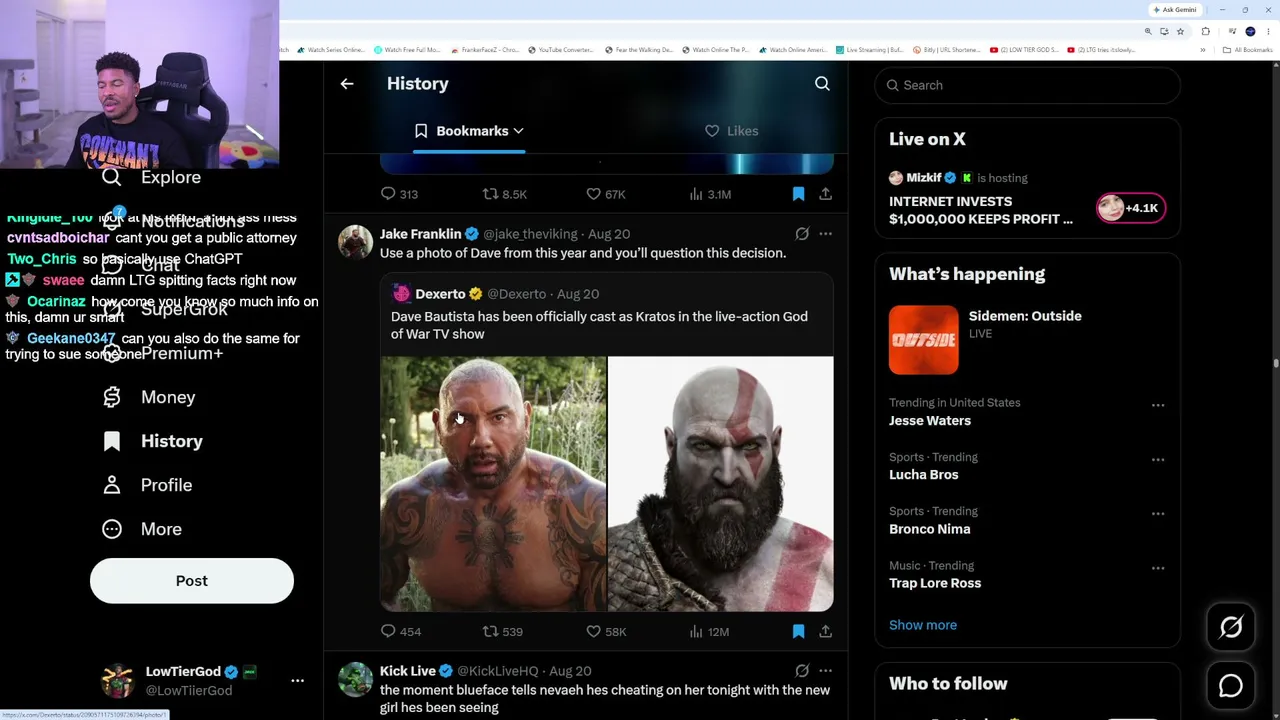The image size is (1280, 720).
Task: Like the post with 58K likes
Action: (x=605, y=632)
